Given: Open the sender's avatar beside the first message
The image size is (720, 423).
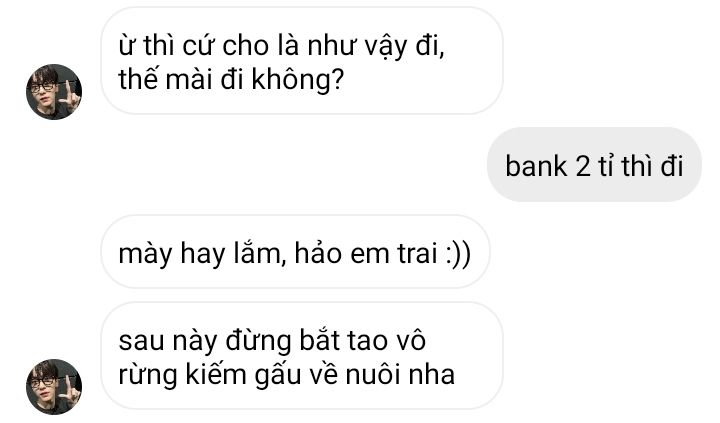Looking at the screenshot, I should click(x=54, y=92).
